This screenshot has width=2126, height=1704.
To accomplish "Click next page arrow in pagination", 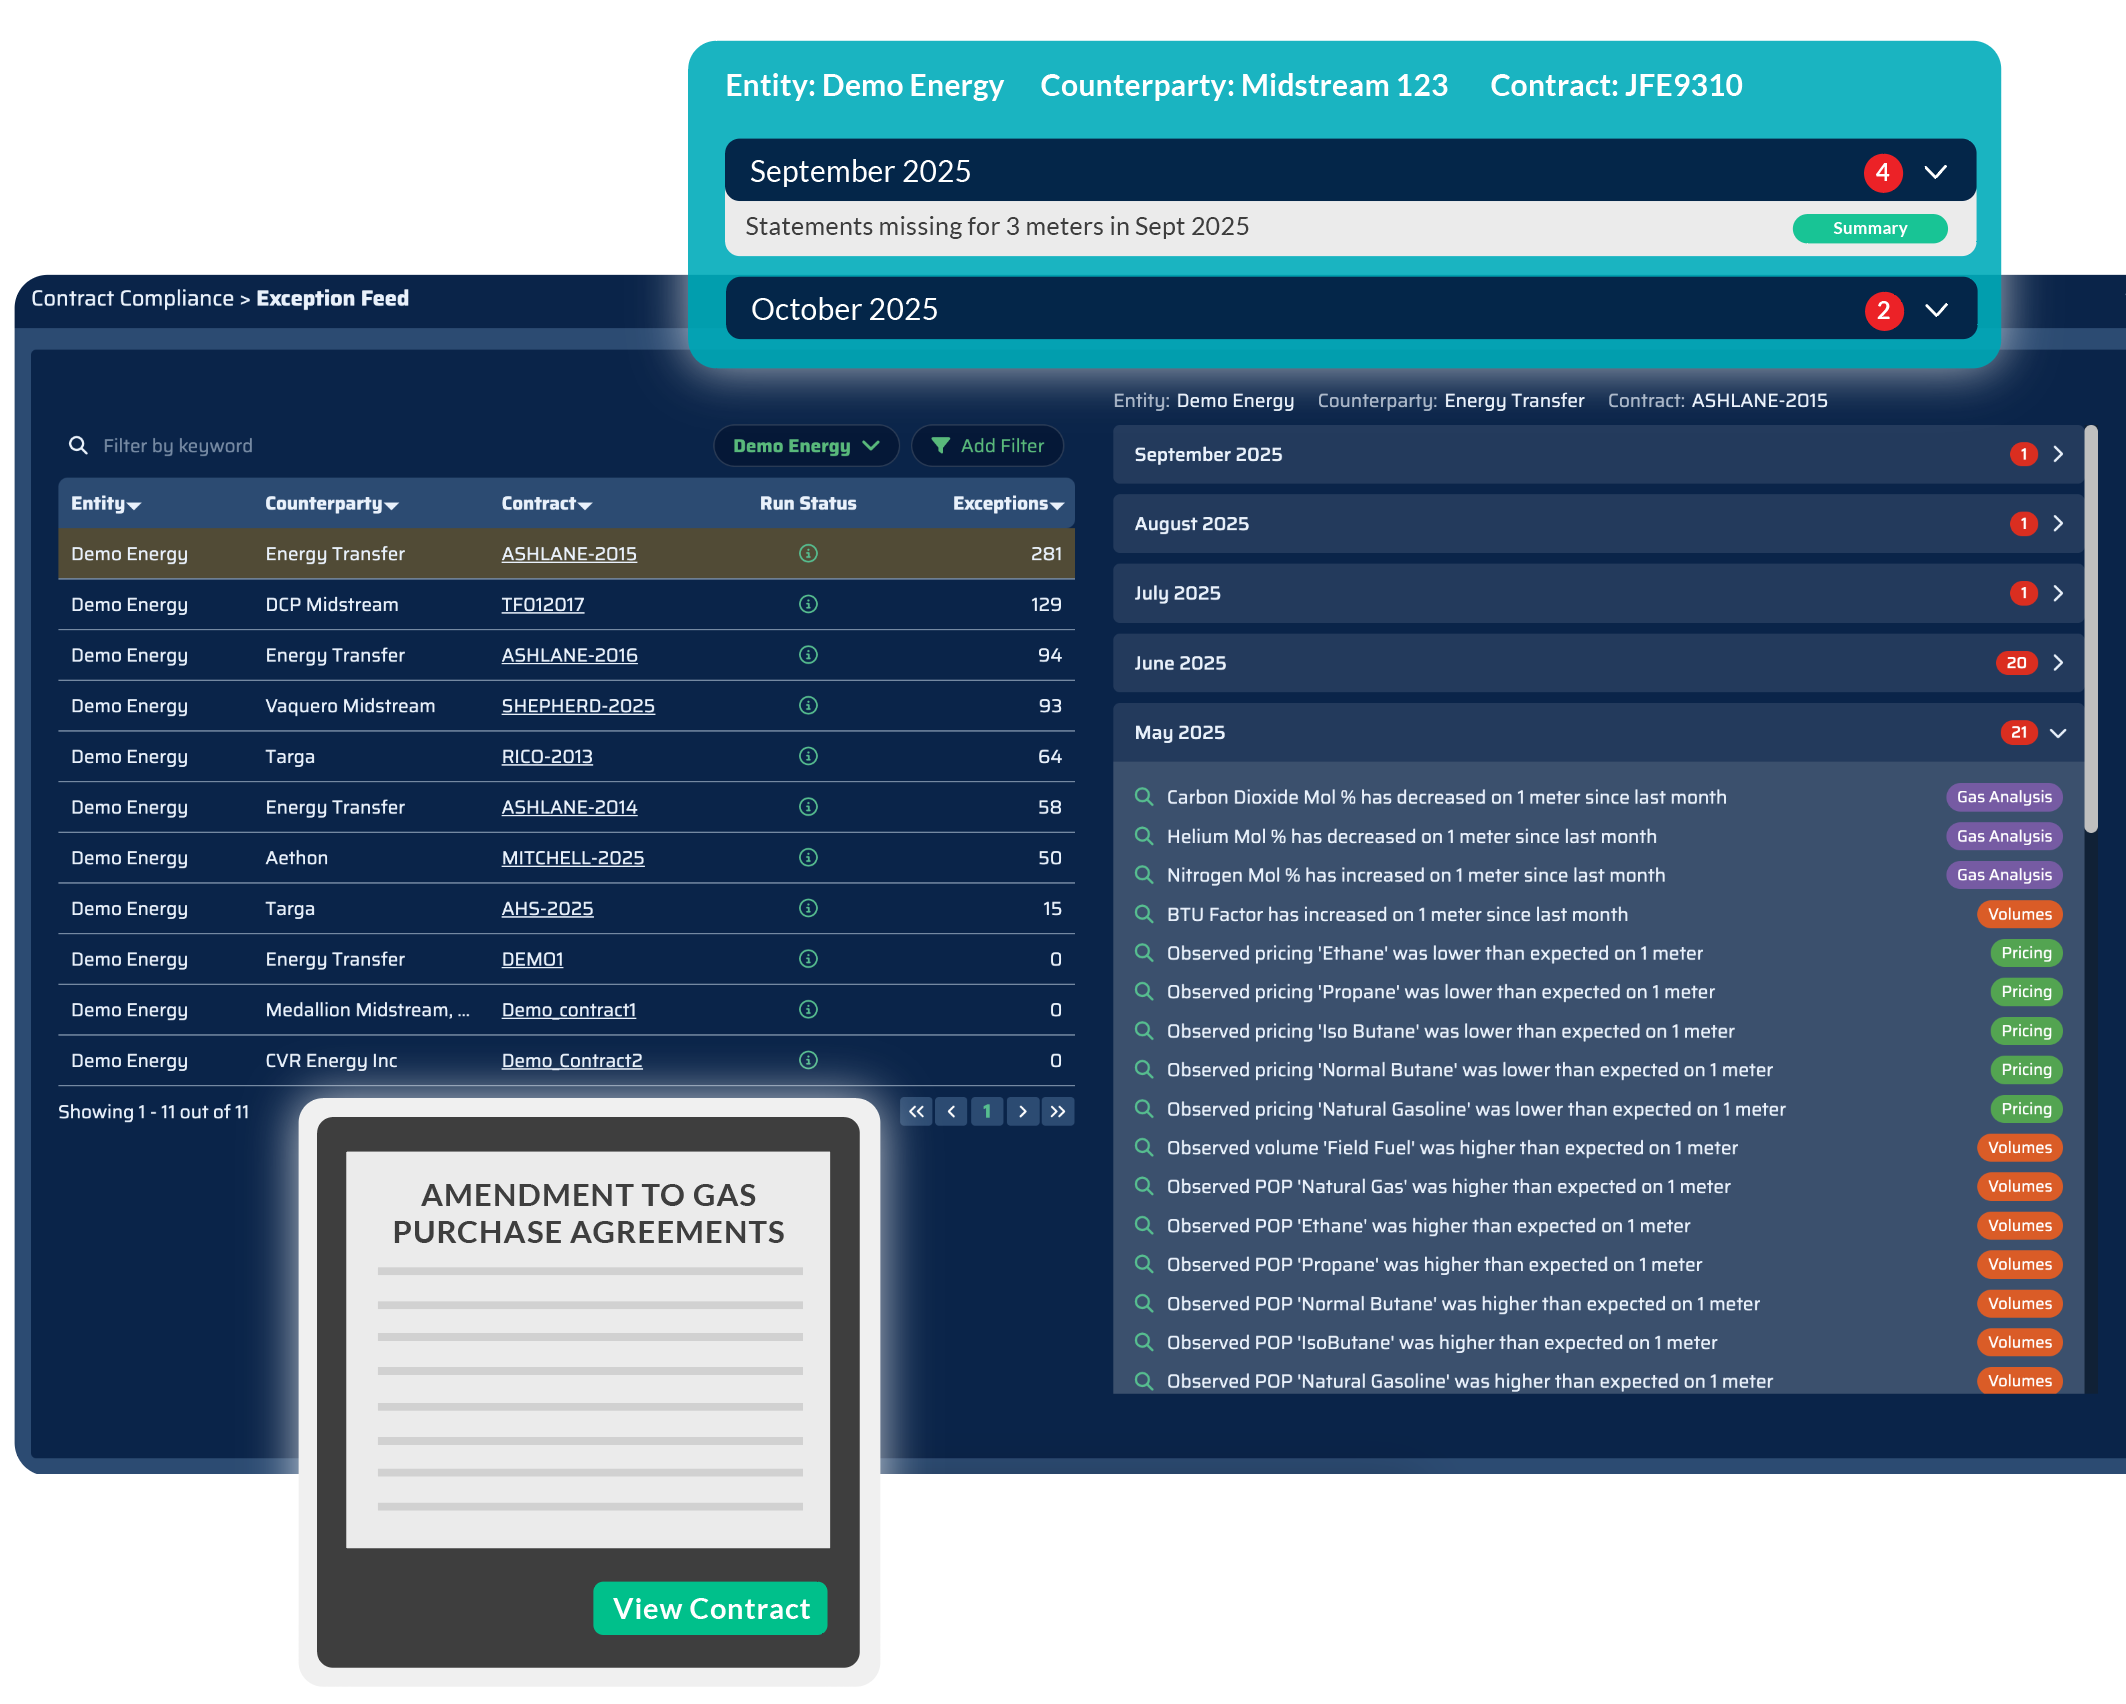I will [x=1022, y=1111].
